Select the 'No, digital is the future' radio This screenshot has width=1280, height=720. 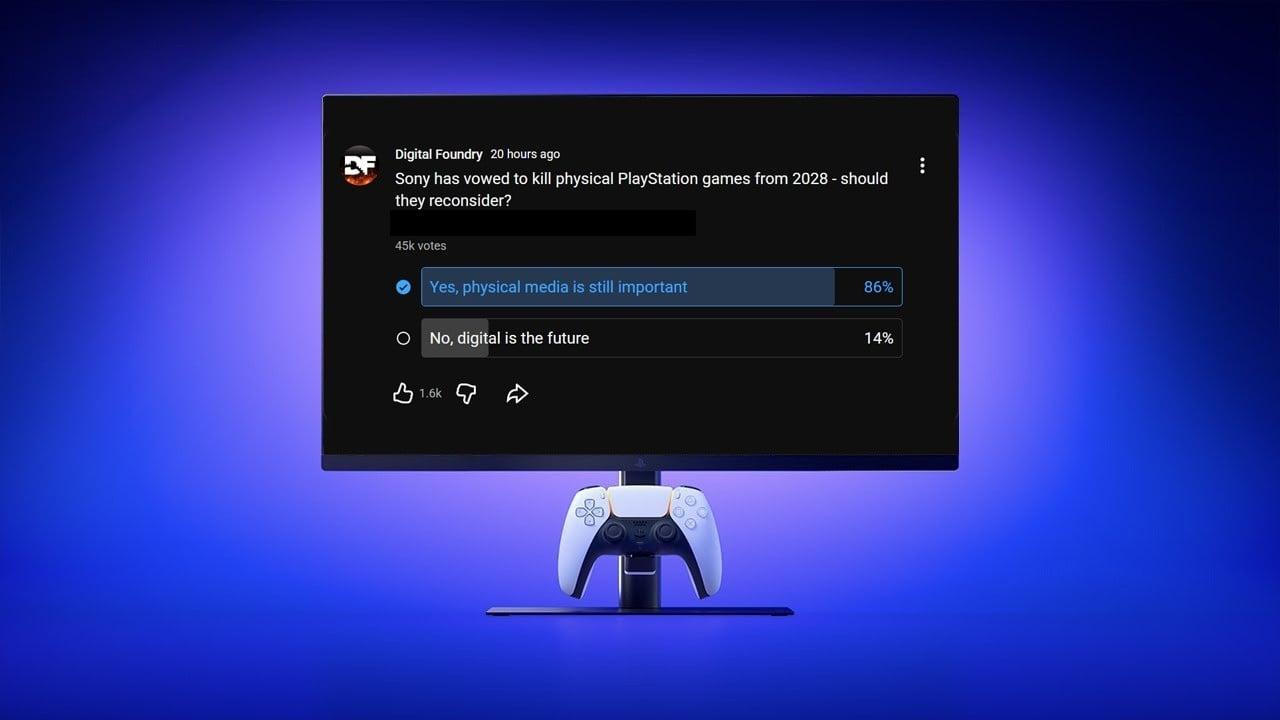(403, 338)
